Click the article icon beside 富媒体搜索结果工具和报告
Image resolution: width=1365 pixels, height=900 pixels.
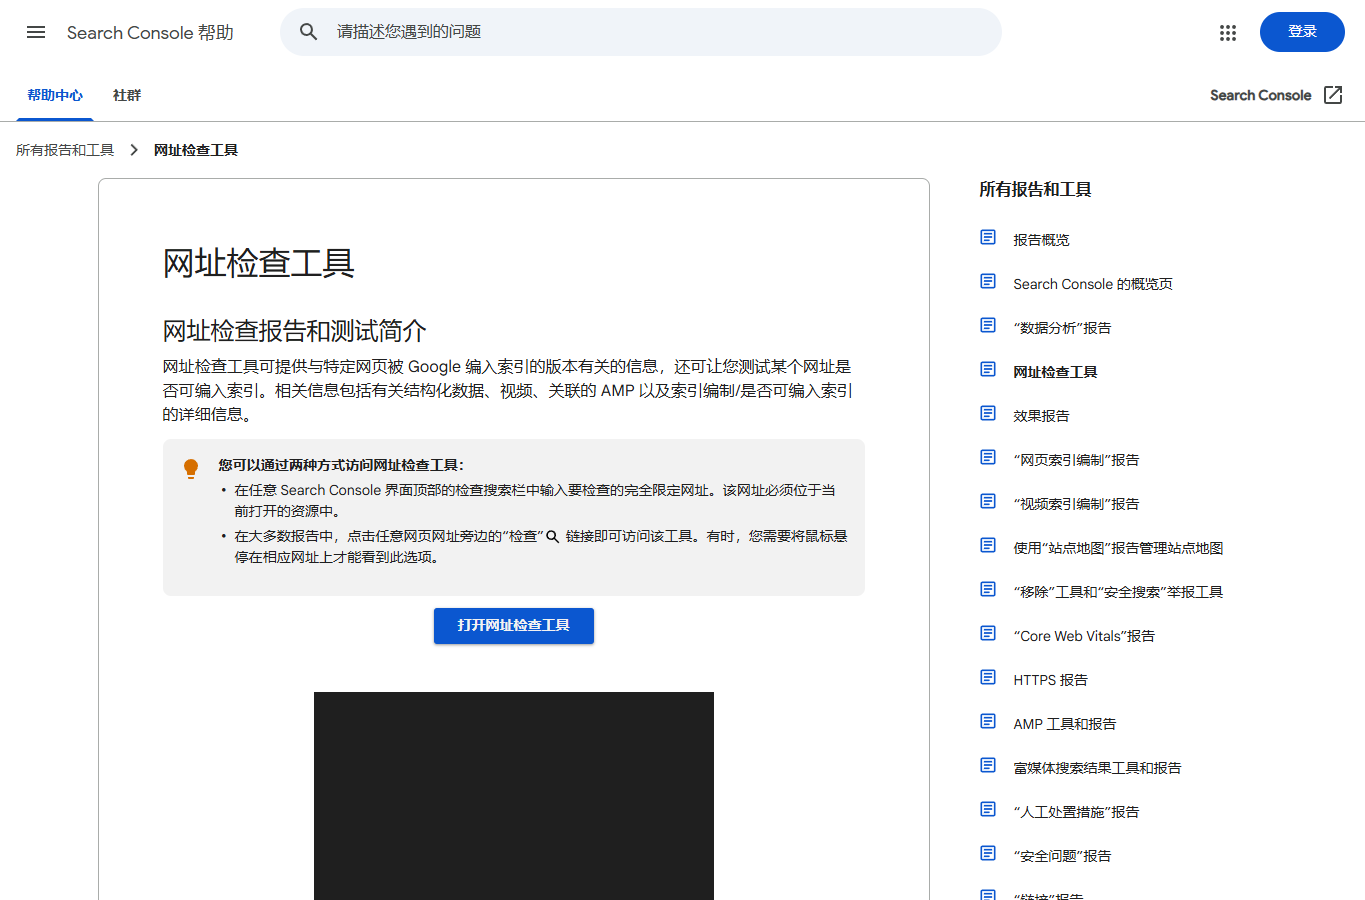(x=988, y=765)
